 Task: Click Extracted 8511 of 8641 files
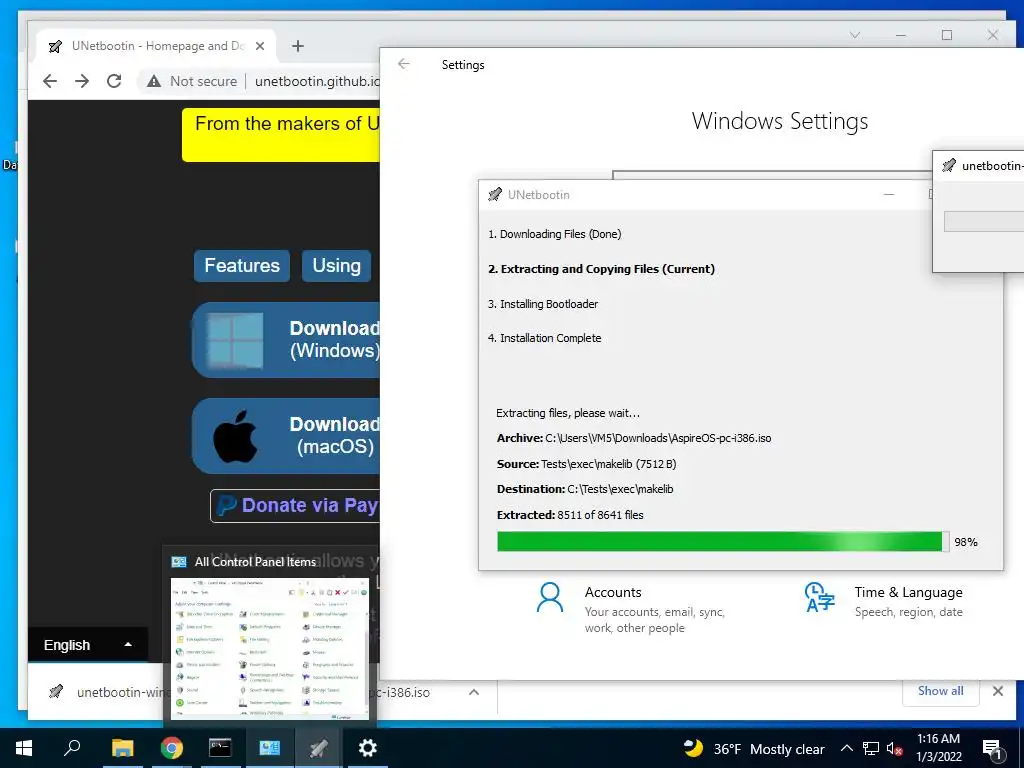(570, 515)
